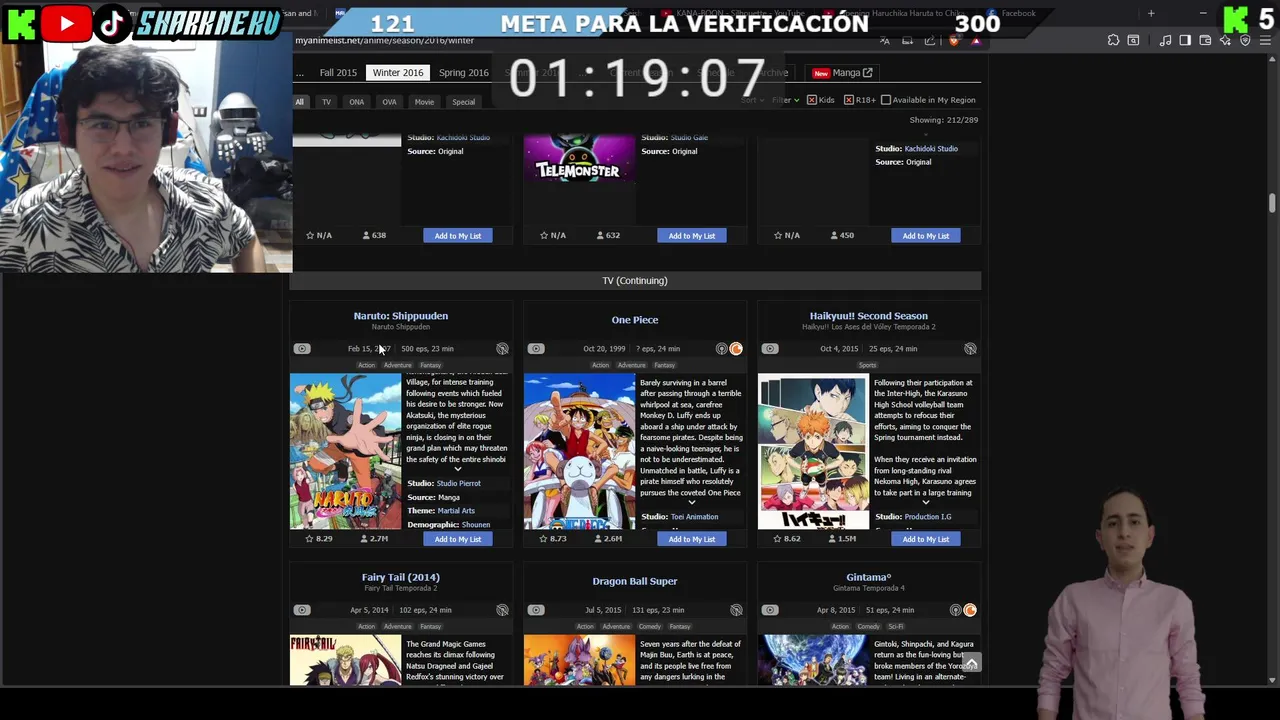Screen dimensions: 1280x720
Task: Select the Movie type filter tab
Action: click(424, 102)
